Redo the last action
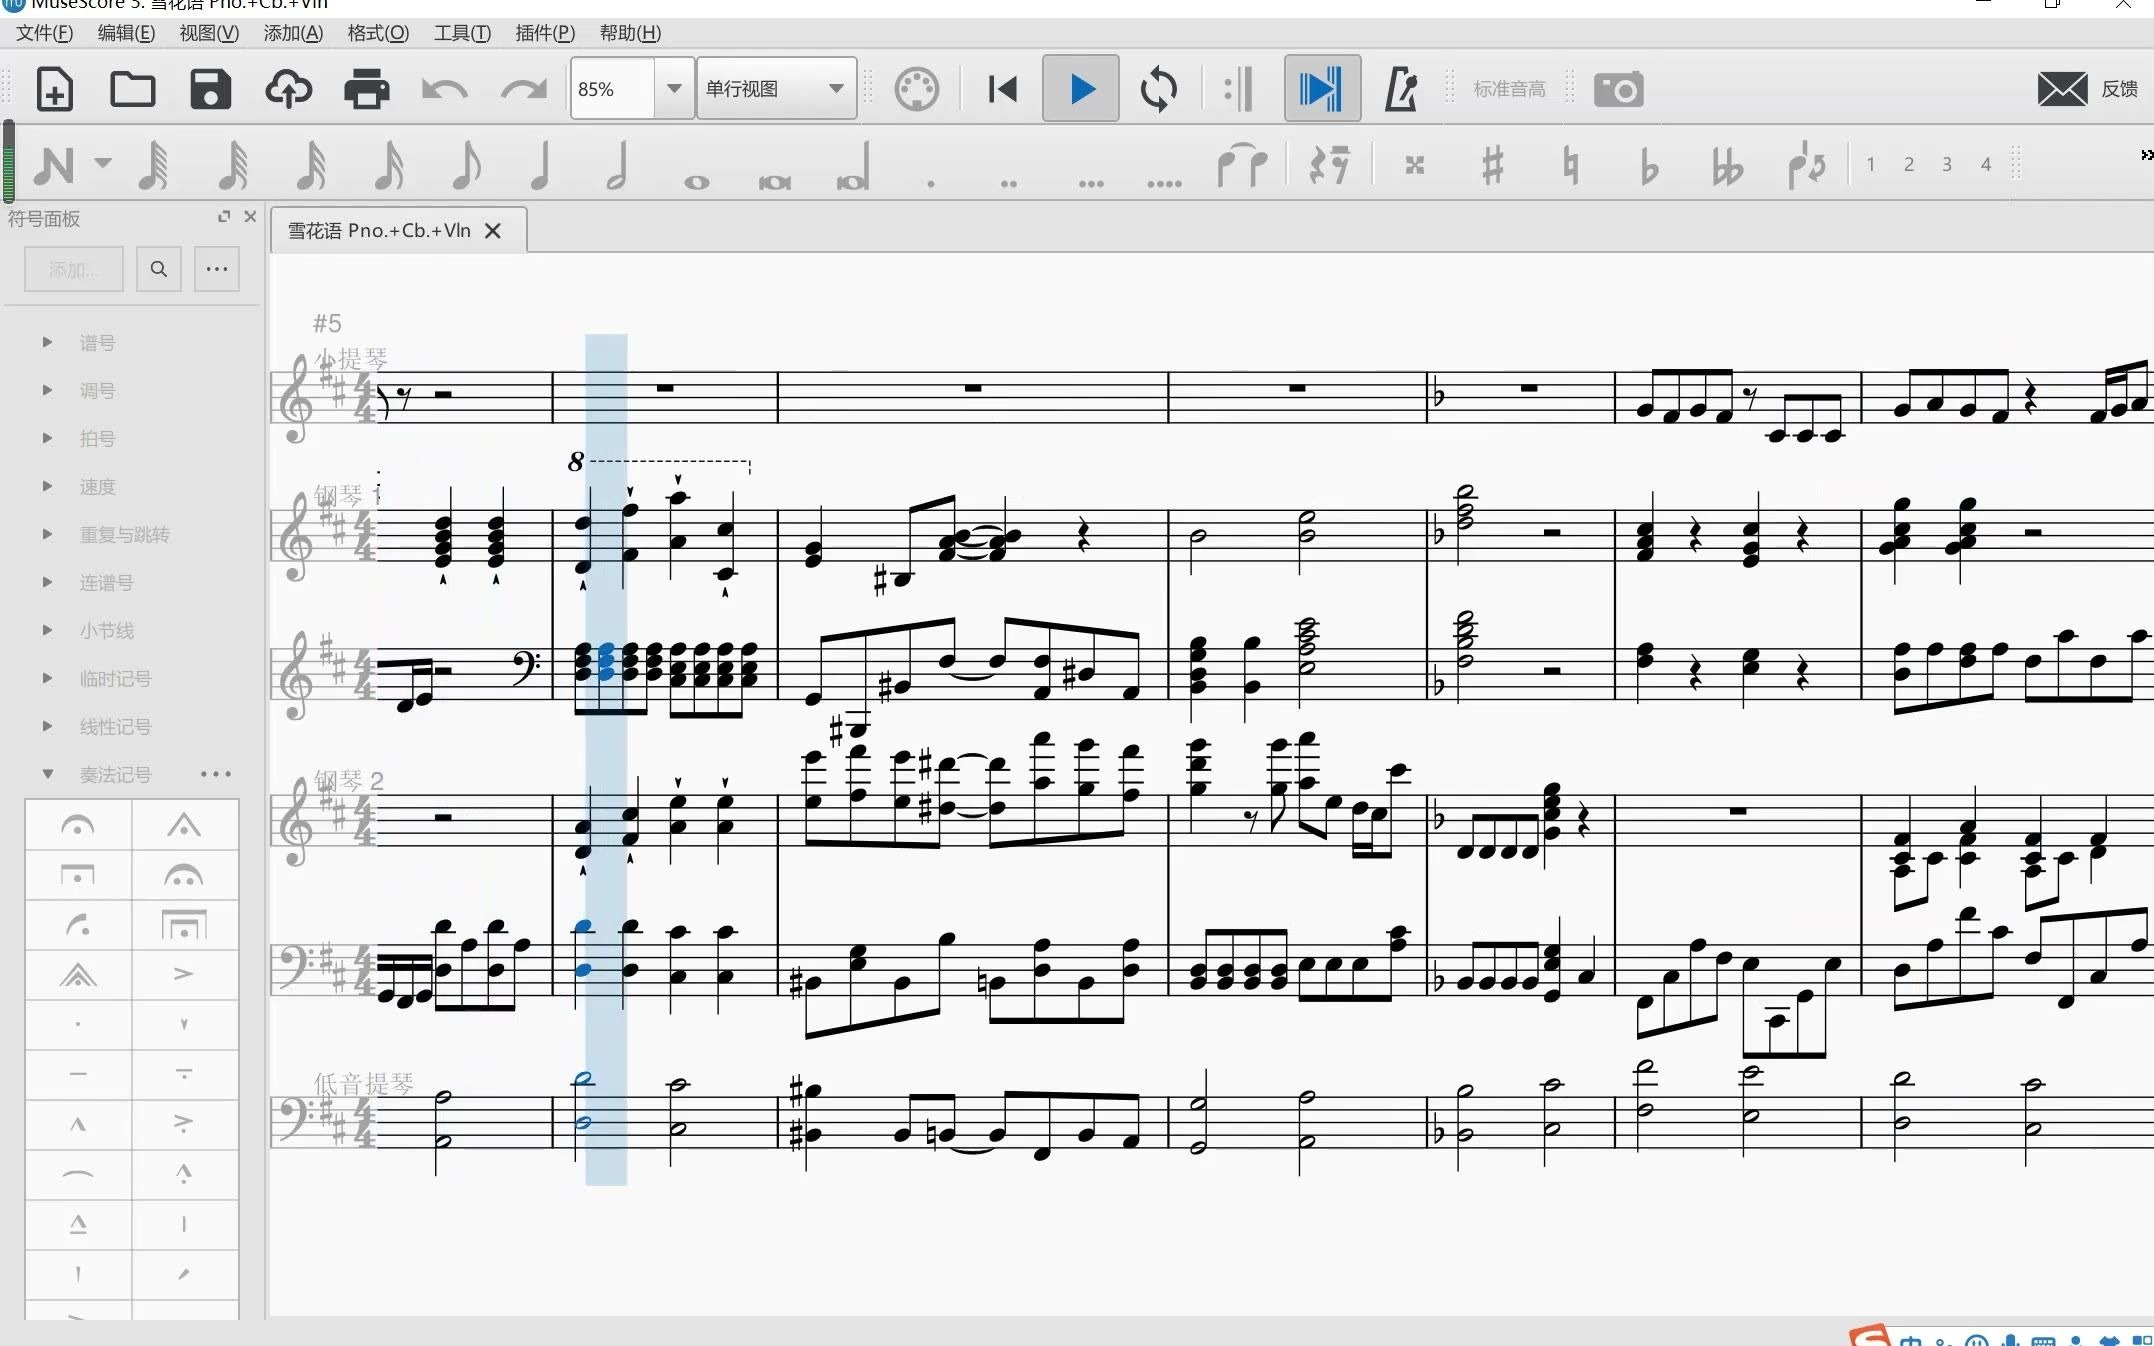The width and height of the screenshot is (2154, 1346). click(x=523, y=90)
